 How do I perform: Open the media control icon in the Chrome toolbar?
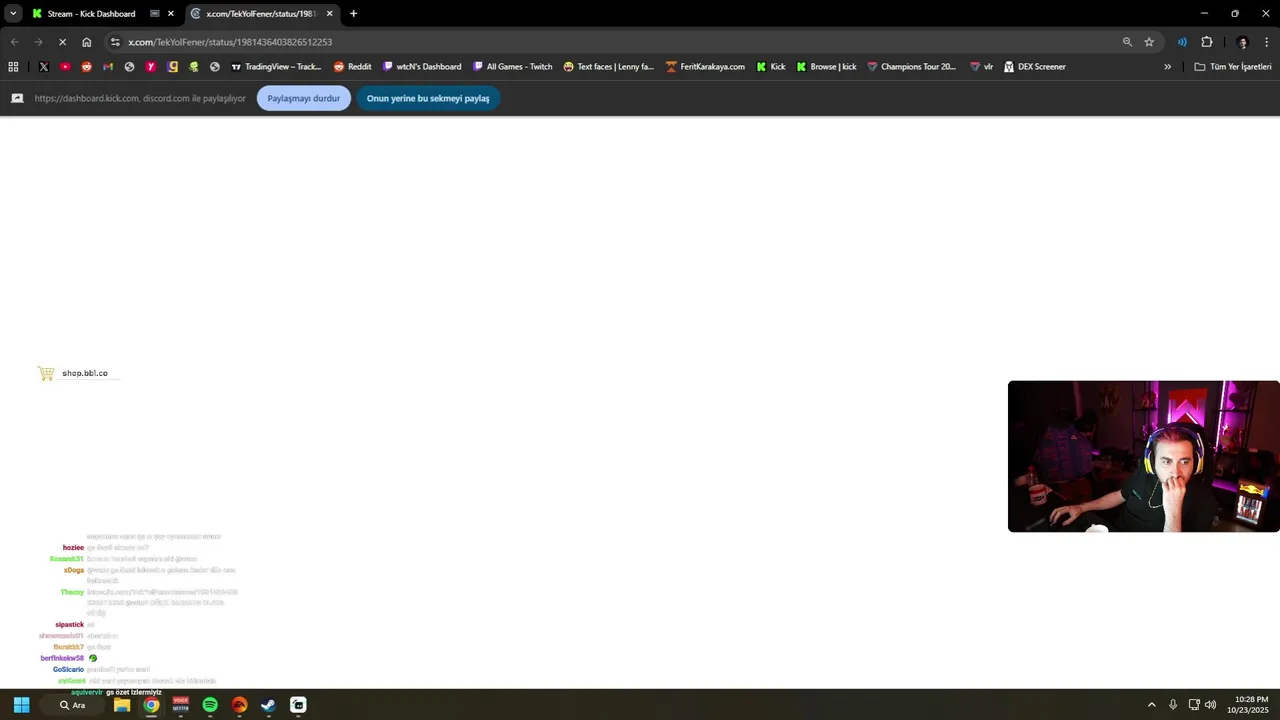click(x=1182, y=42)
